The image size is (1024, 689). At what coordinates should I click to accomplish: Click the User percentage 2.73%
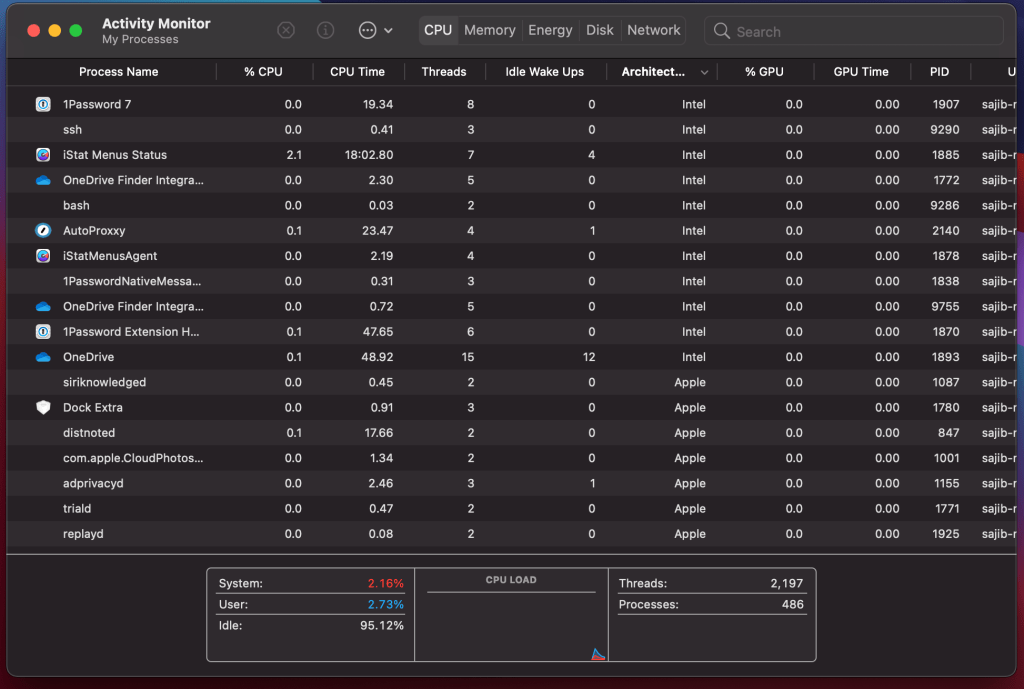385,604
